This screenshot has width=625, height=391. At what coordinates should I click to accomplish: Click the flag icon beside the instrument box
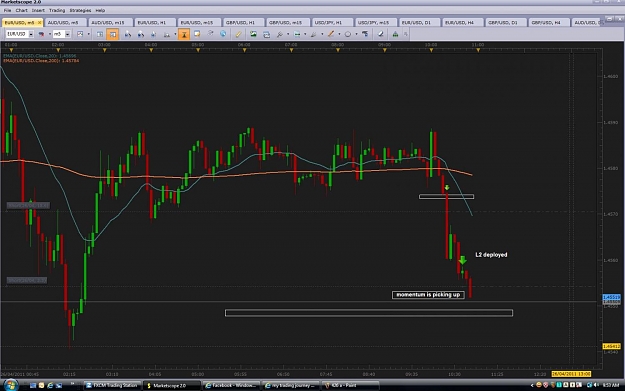(x=41, y=34)
